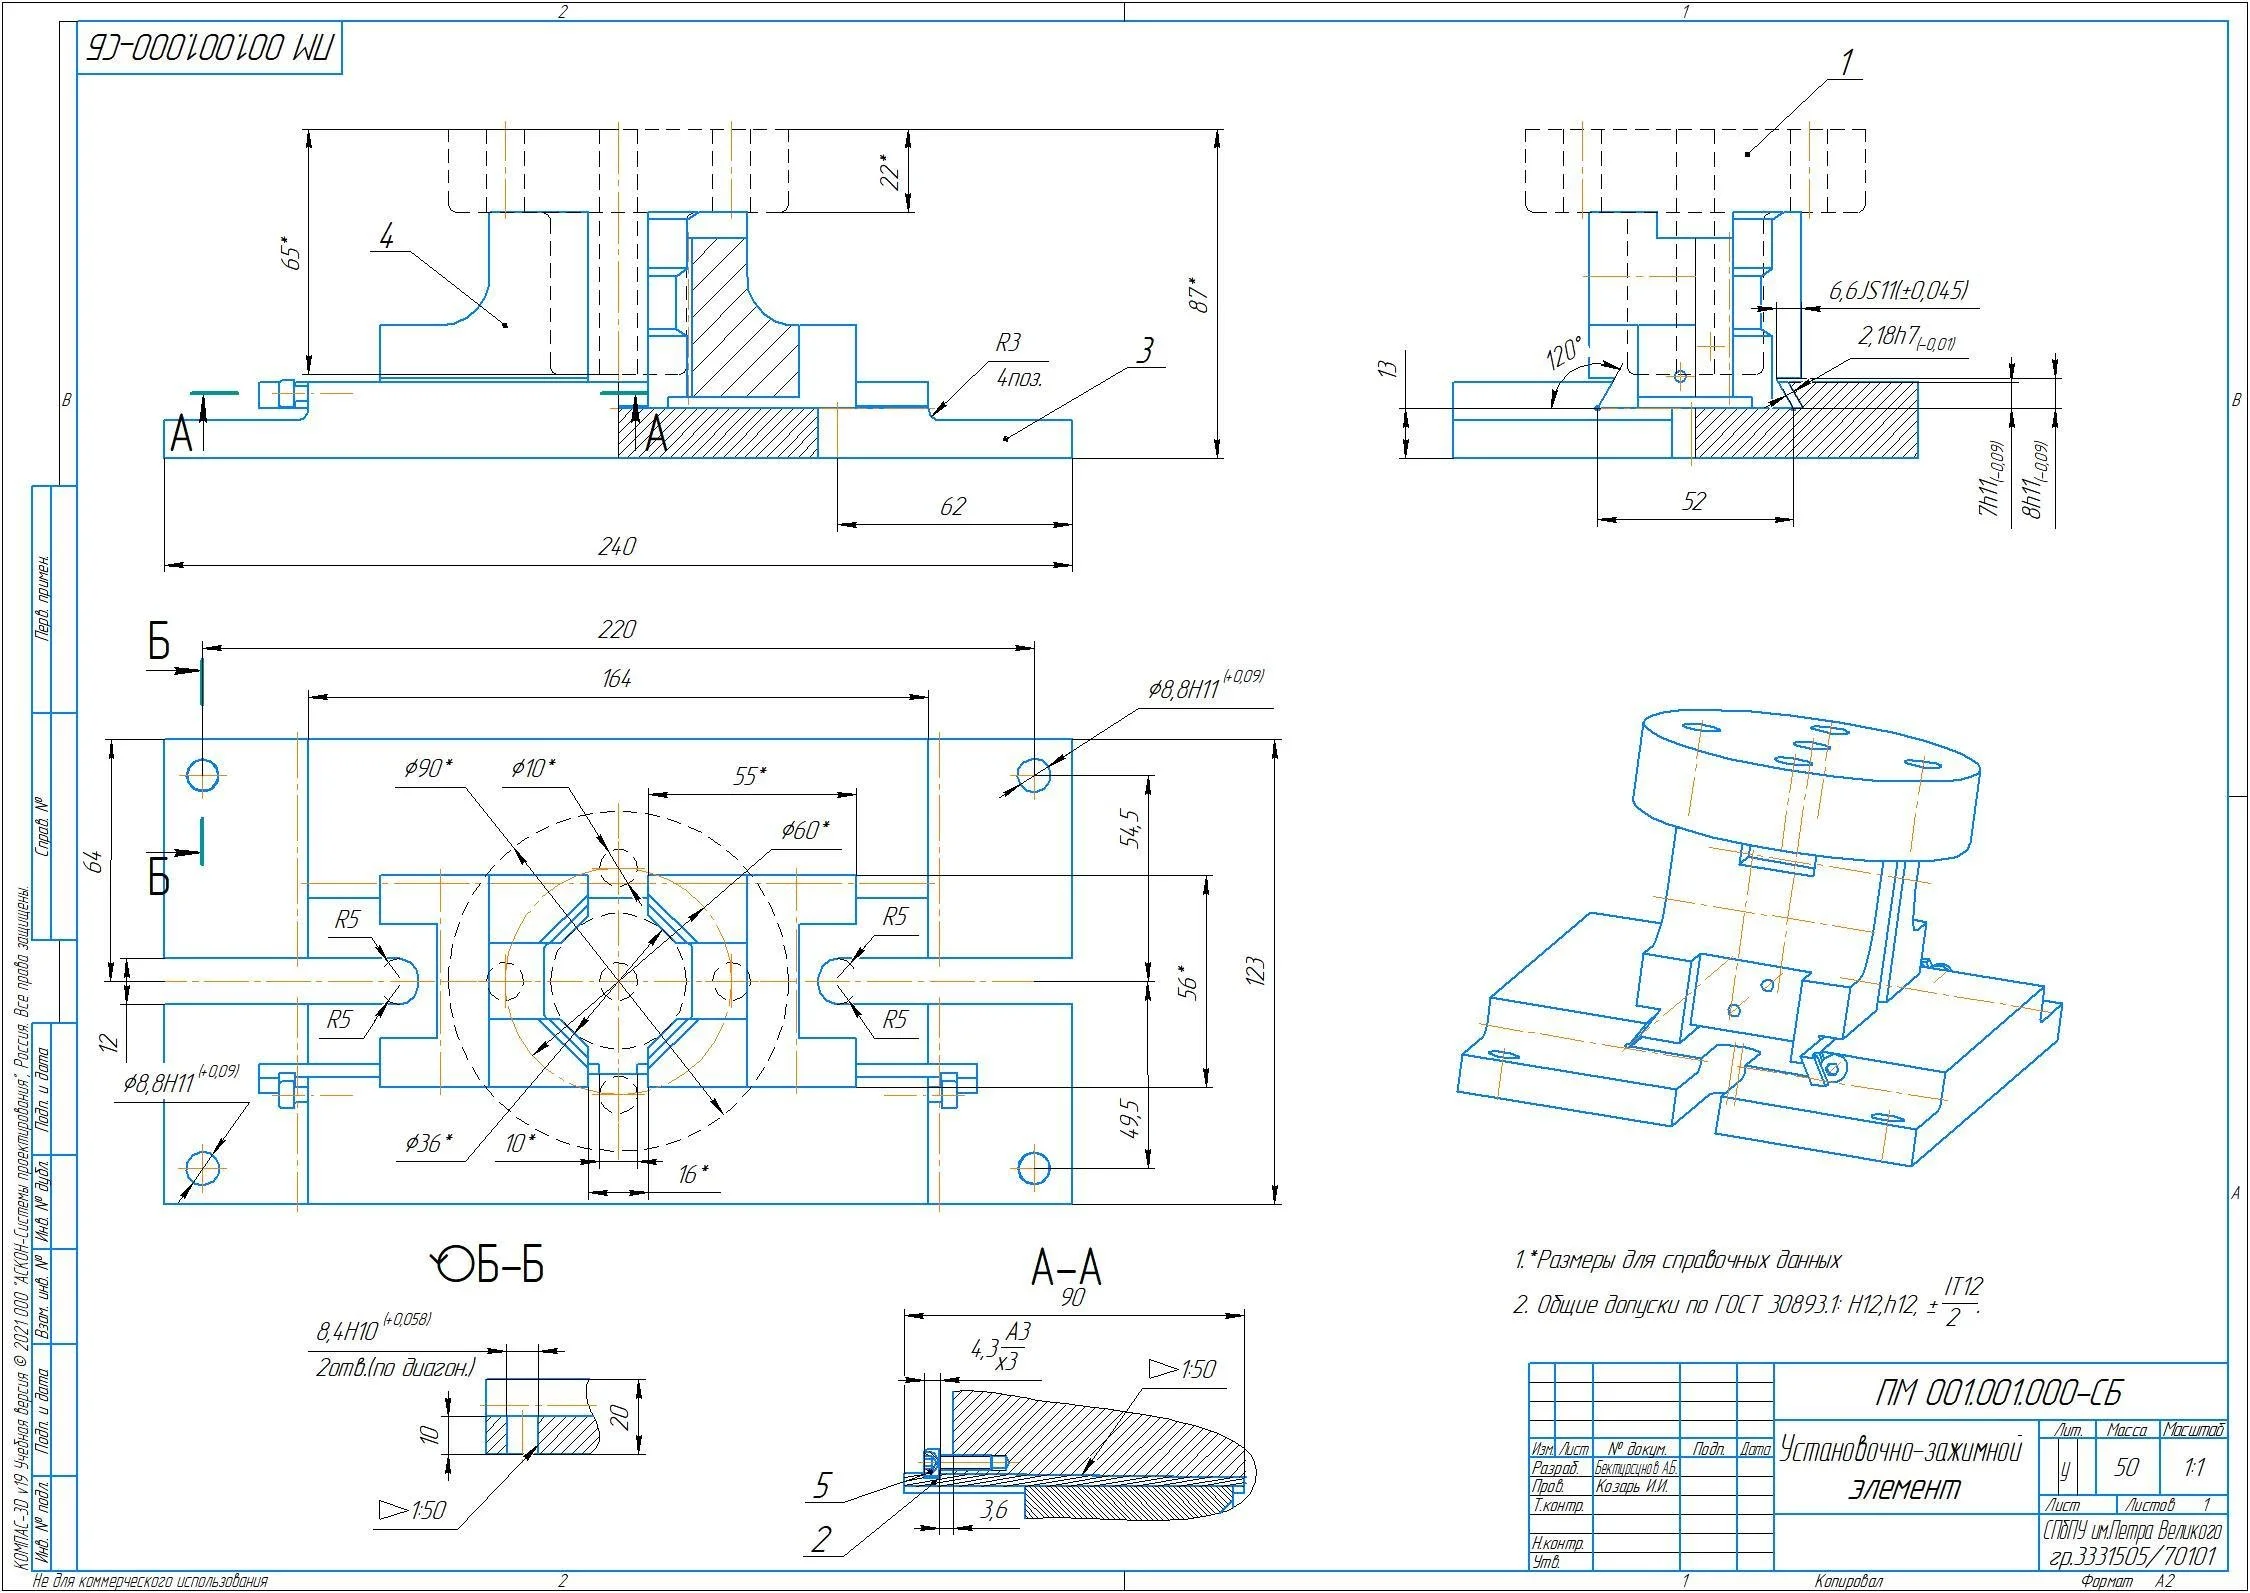
Task: Select the "4поз." note under R3
Action: tap(1019, 378)
